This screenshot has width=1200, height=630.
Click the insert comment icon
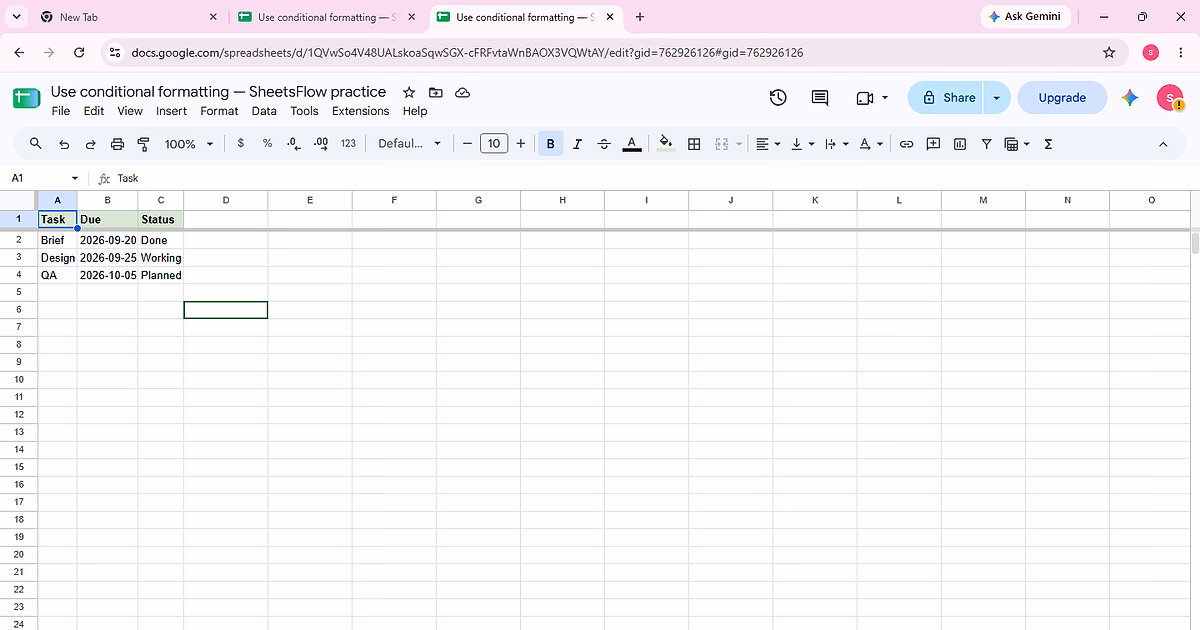tap(933, 144)
